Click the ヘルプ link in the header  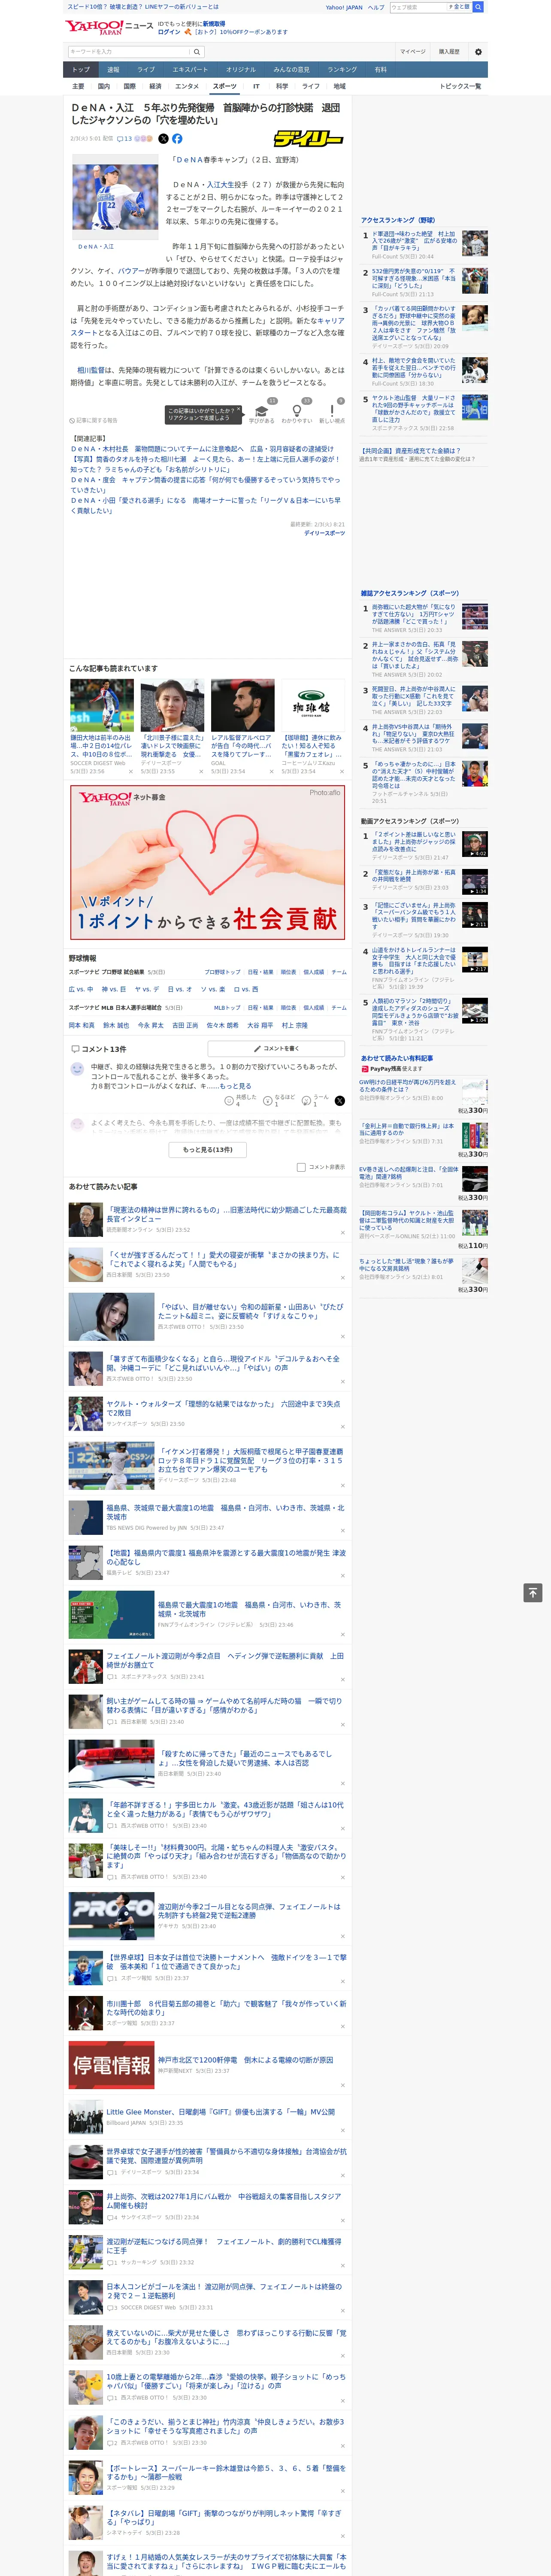pos(375,7)
